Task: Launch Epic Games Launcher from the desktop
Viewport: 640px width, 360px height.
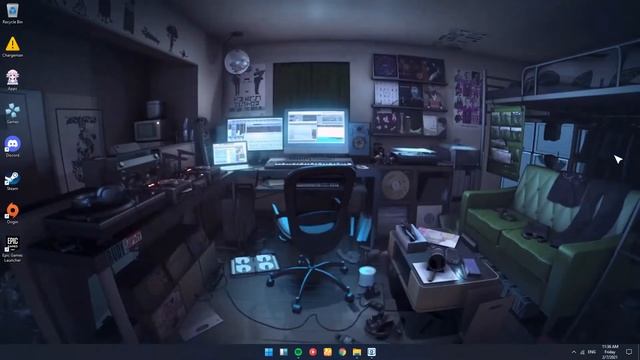Action: 12,249
